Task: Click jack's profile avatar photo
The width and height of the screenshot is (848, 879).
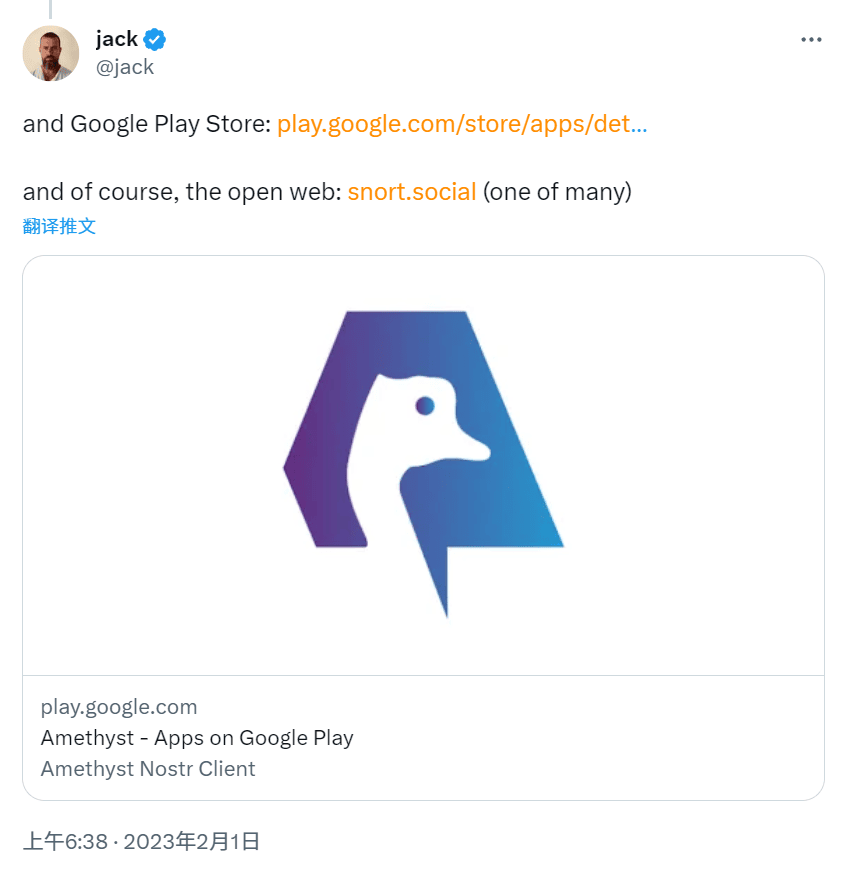Action: click(x=51, y=53)
